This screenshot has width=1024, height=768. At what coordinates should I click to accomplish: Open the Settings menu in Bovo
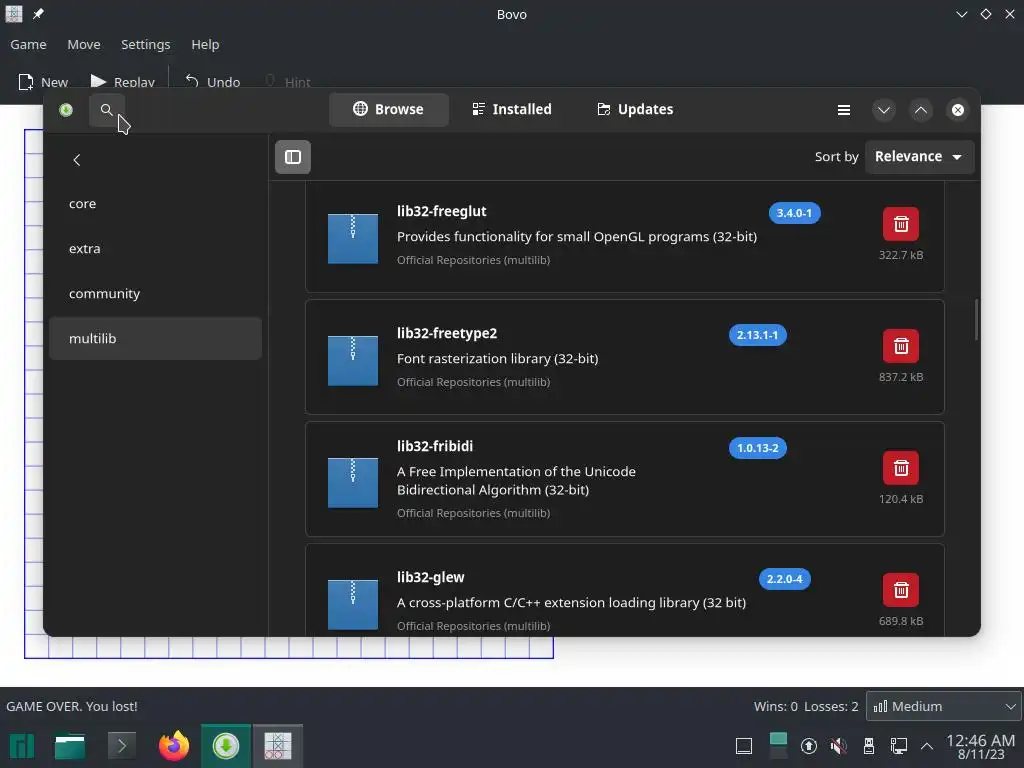[x=146, y=44]
